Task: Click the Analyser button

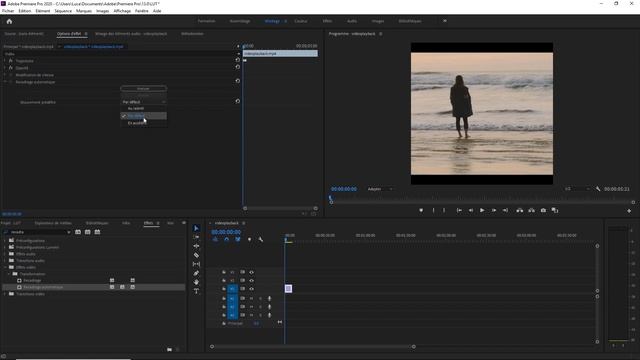Action: click(x=143, y=88)
